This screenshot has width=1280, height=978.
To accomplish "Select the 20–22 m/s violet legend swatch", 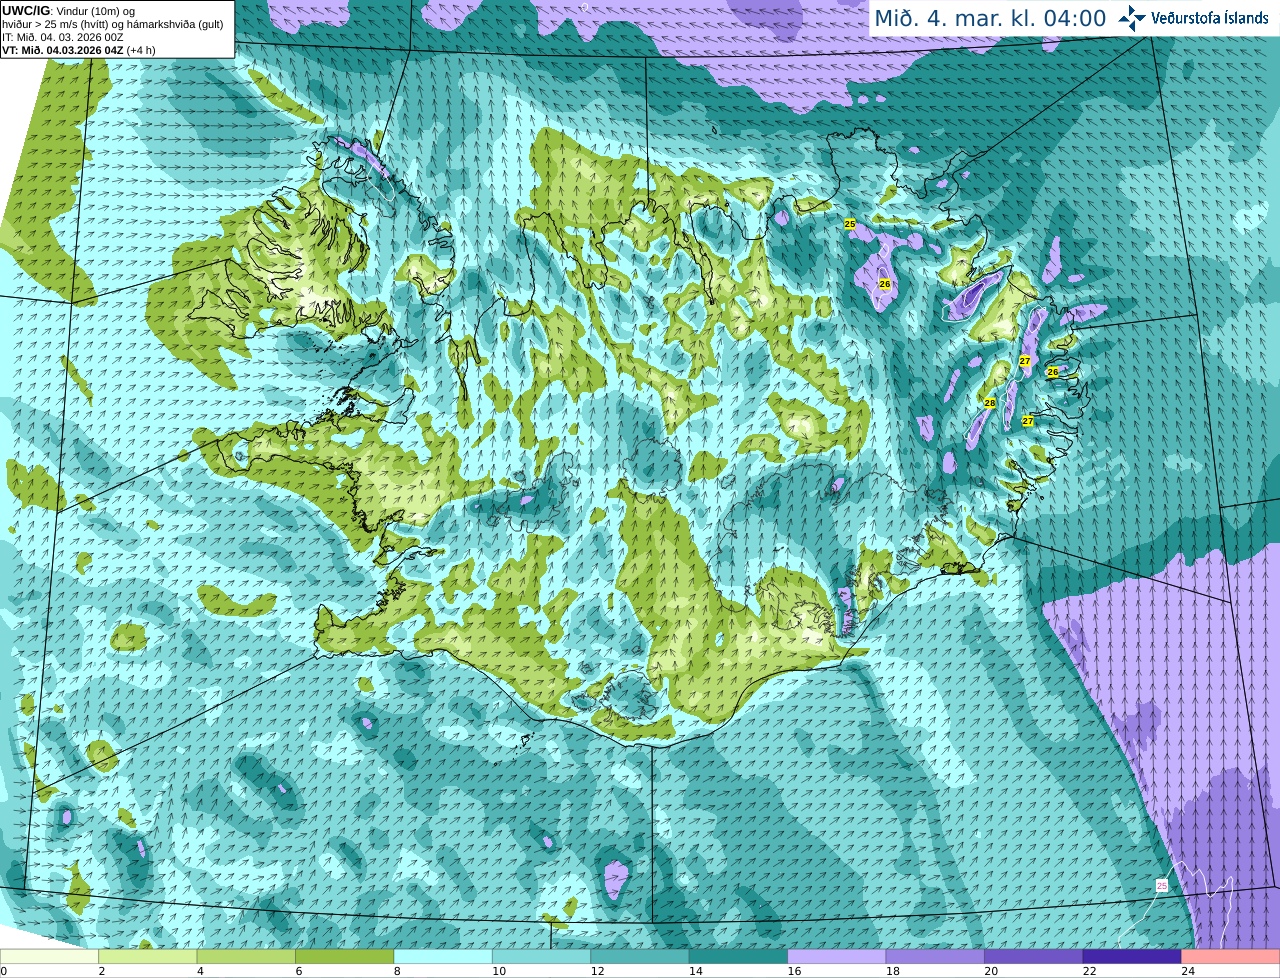I will 1034,957.
